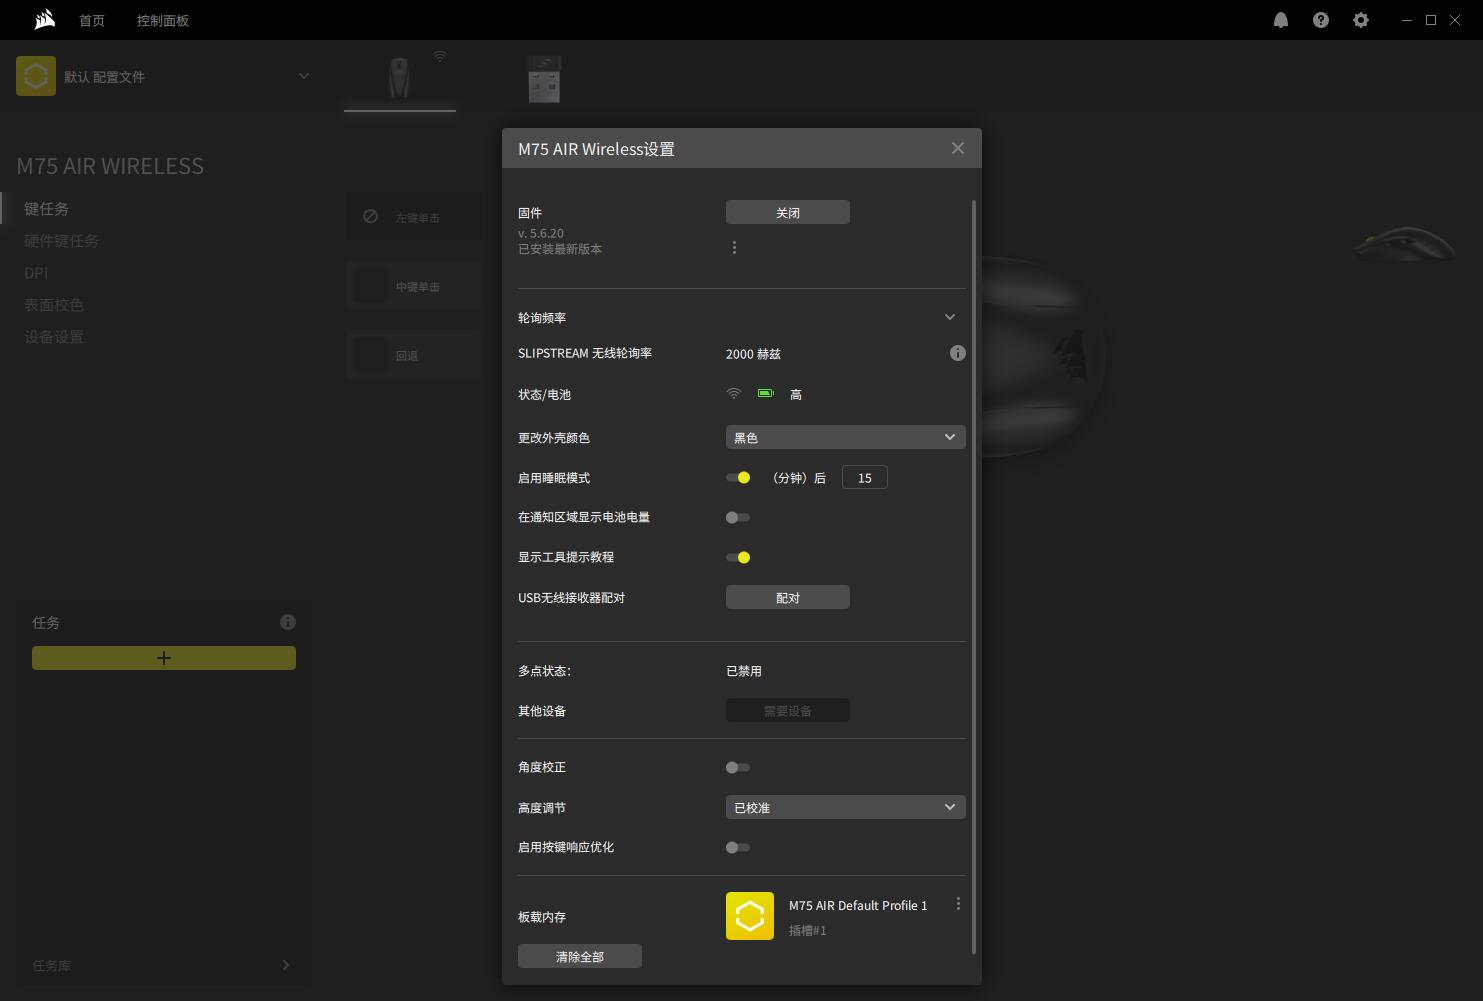This screenshot has height=1001, width=1483.
Task: Enable battery level in notification area toggle
Action: click(738, 517)
